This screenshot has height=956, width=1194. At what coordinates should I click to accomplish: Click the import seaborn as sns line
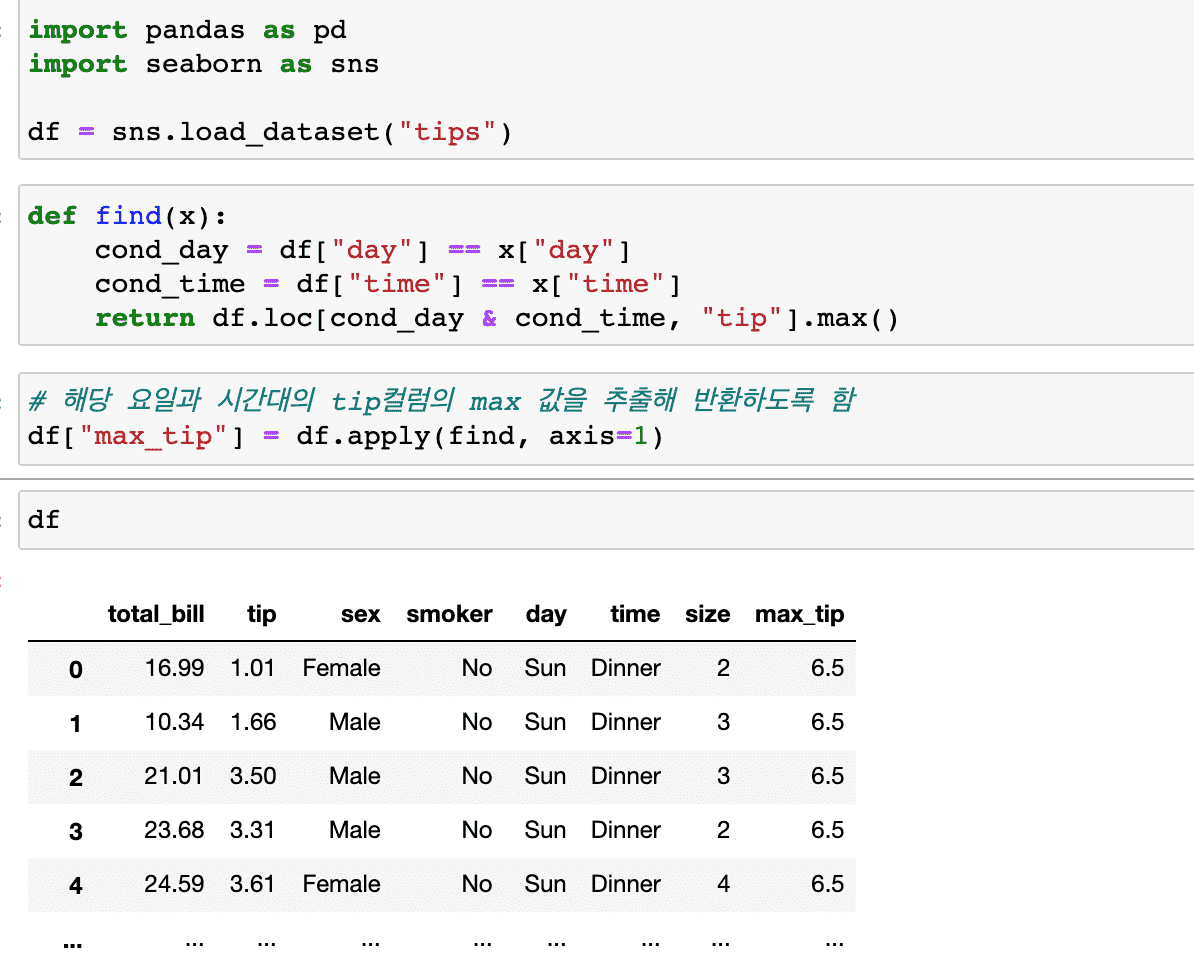click(203, 64)
